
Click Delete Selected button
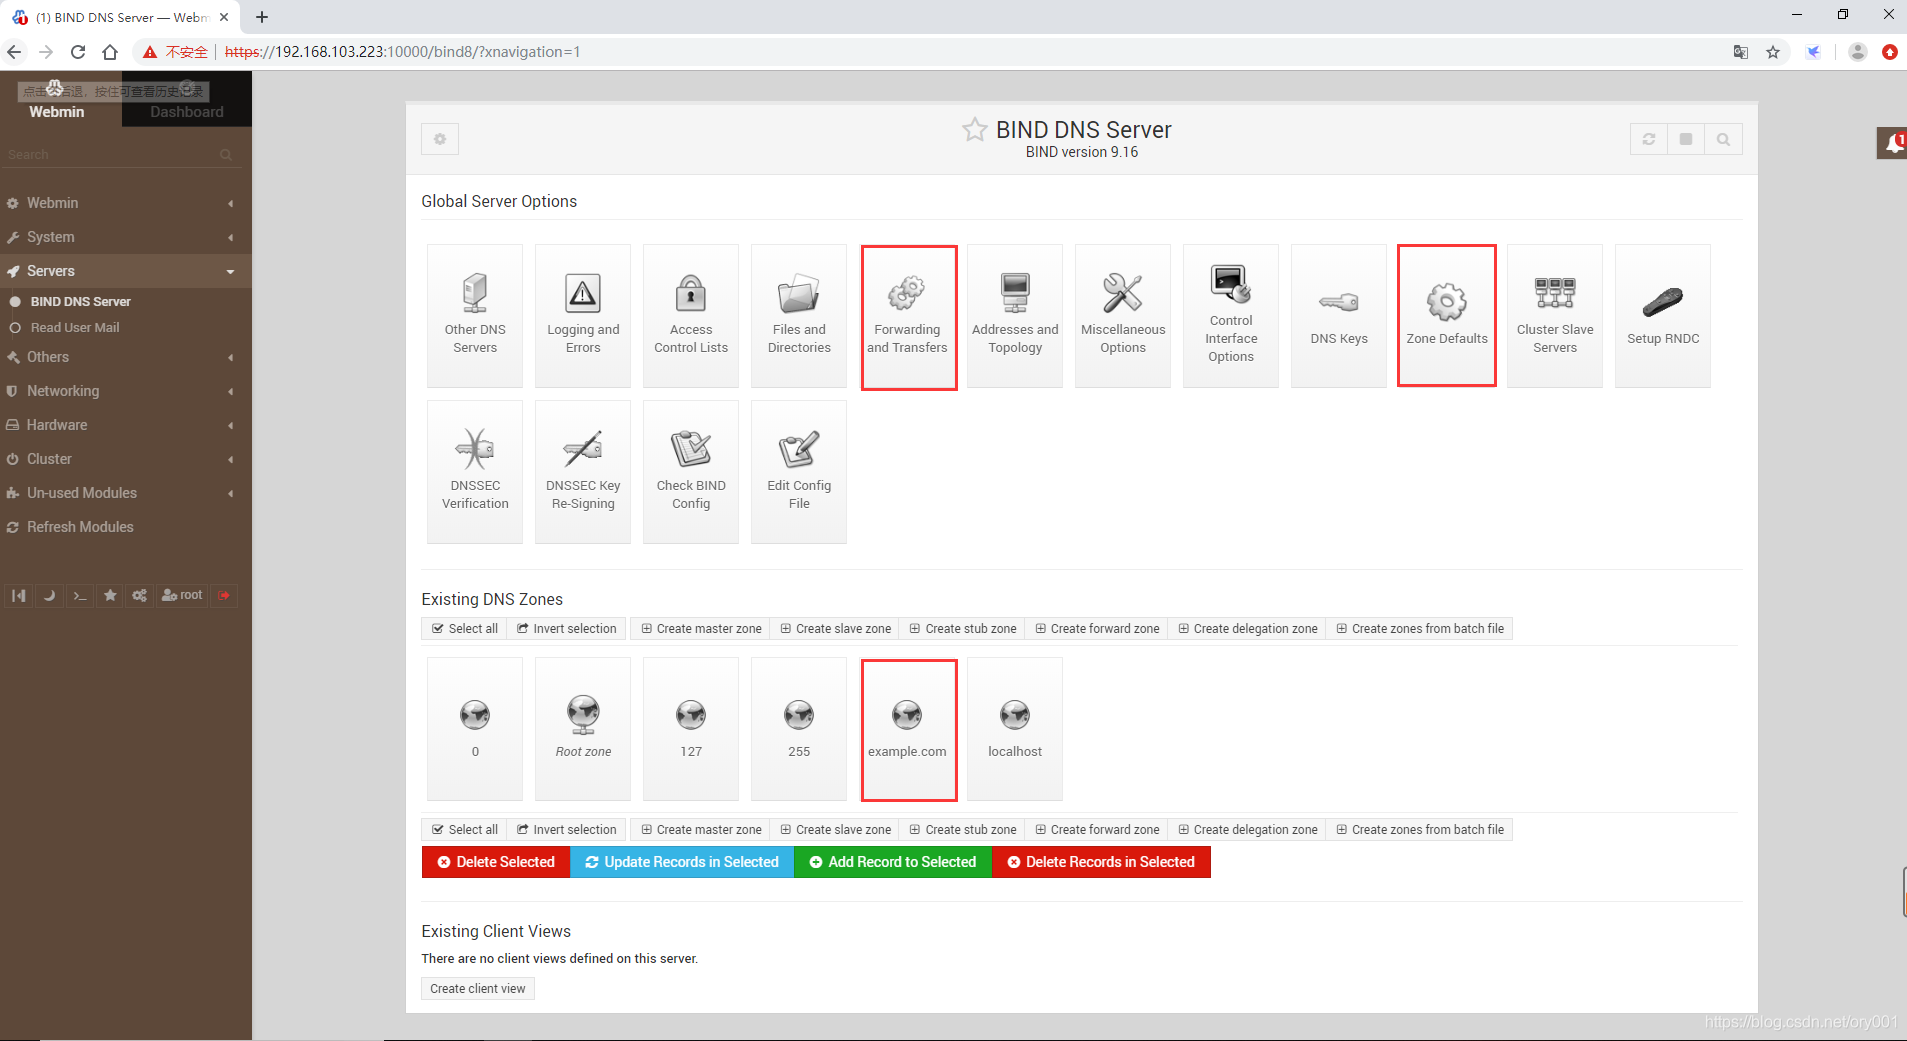496,862
